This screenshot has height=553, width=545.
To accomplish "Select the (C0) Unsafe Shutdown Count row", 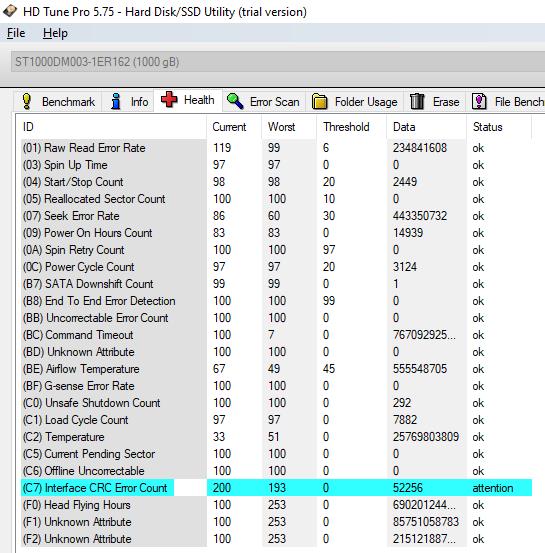I will click(x=277, y=403).
